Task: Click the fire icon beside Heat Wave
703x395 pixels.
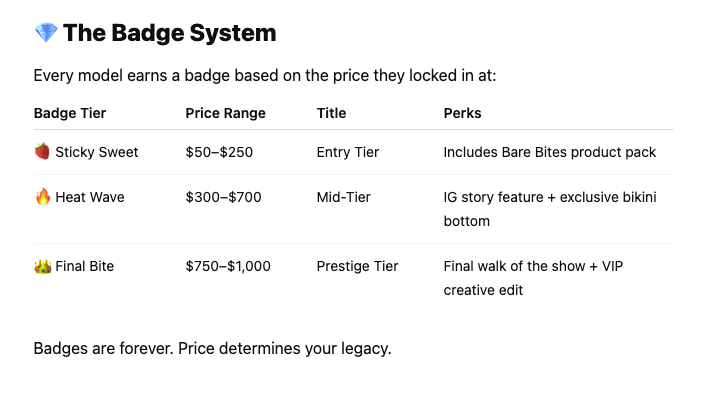Action: pos(43,196)
